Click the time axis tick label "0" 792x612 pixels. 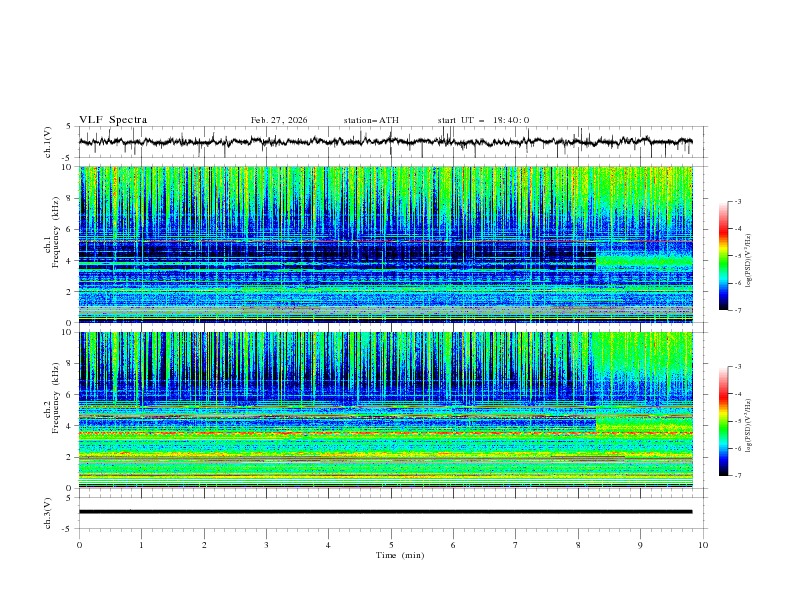pos(79,545)
